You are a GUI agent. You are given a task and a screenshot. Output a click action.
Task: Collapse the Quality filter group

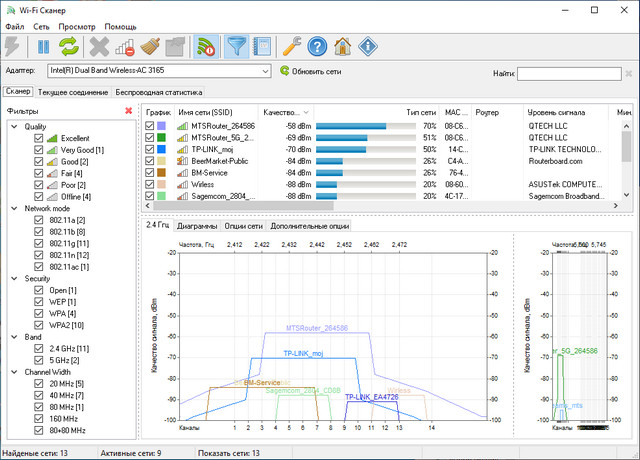pyautogui.click(x=14, y=127)
